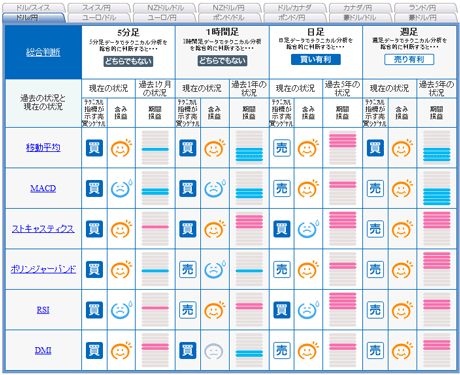Click the MACD sell signal icon under 週足
Screen dimensions: 460x375
(x=375, y=189)
